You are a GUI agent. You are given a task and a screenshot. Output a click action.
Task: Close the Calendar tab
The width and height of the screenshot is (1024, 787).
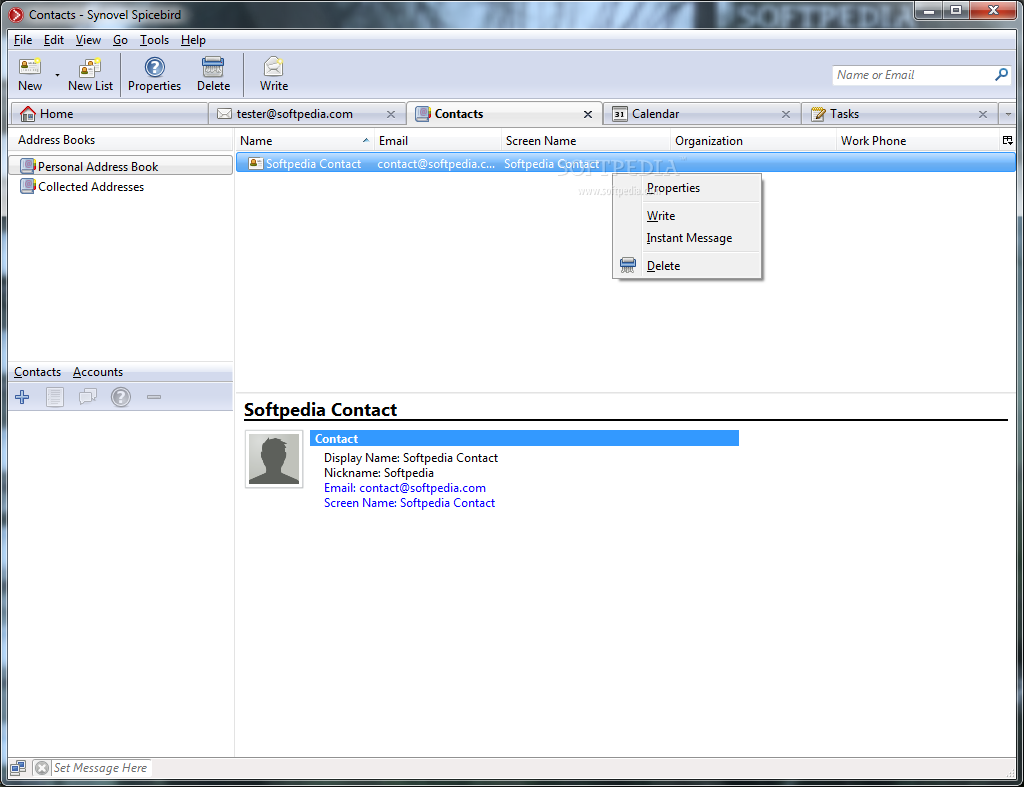coord(786,114)
